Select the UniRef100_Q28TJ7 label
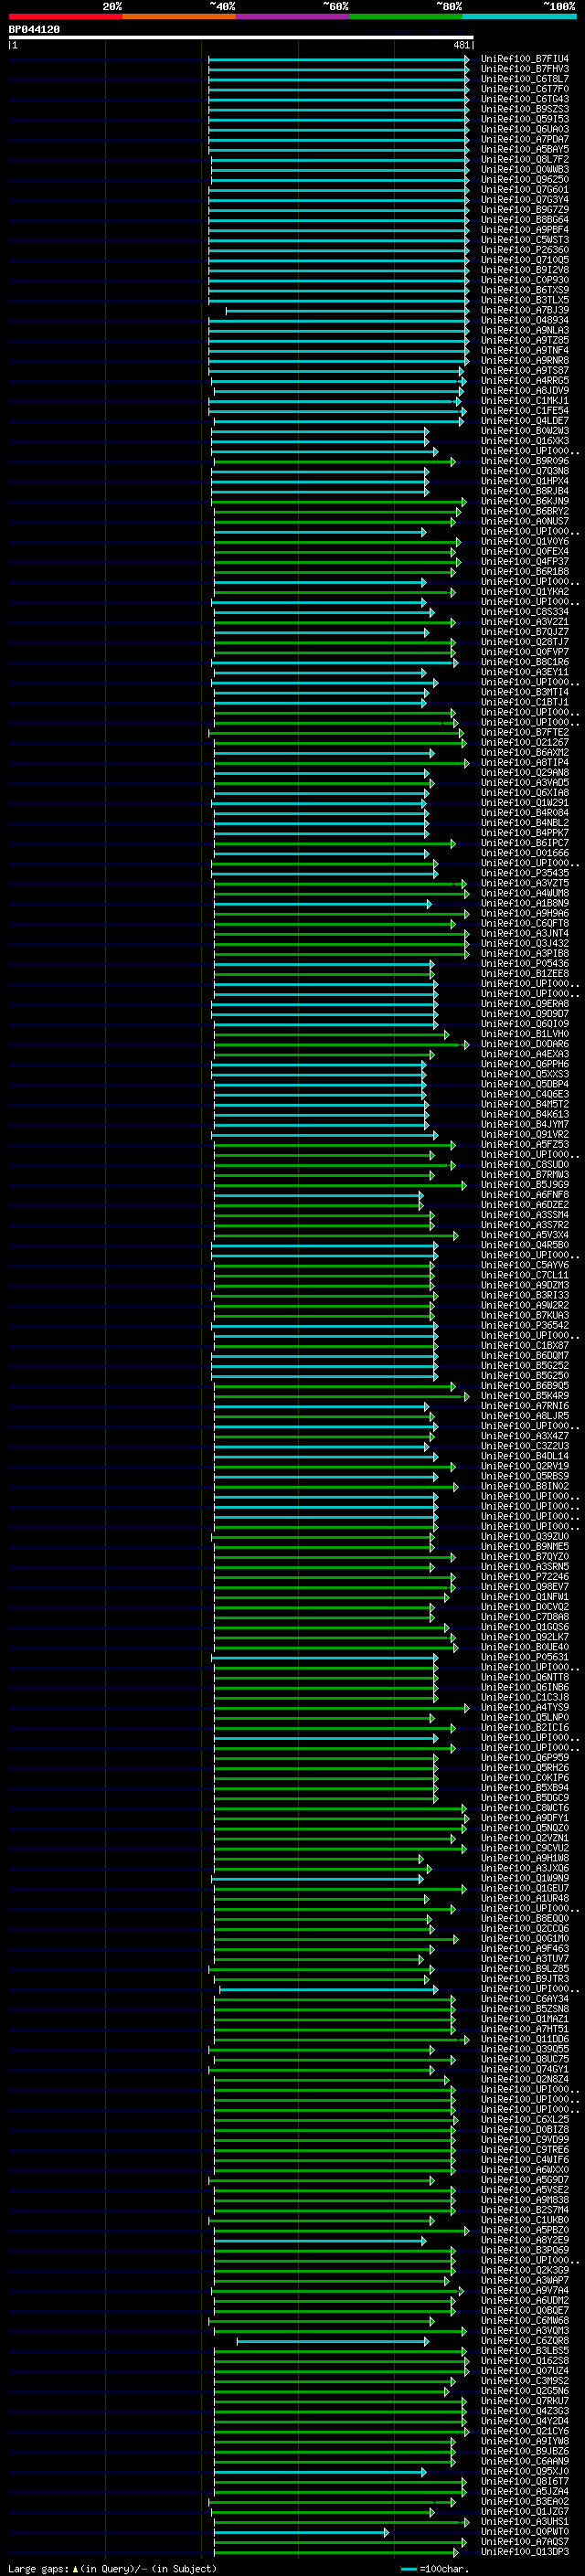Viewport: 585px width, 2576px height. click(x=524, y=642)
